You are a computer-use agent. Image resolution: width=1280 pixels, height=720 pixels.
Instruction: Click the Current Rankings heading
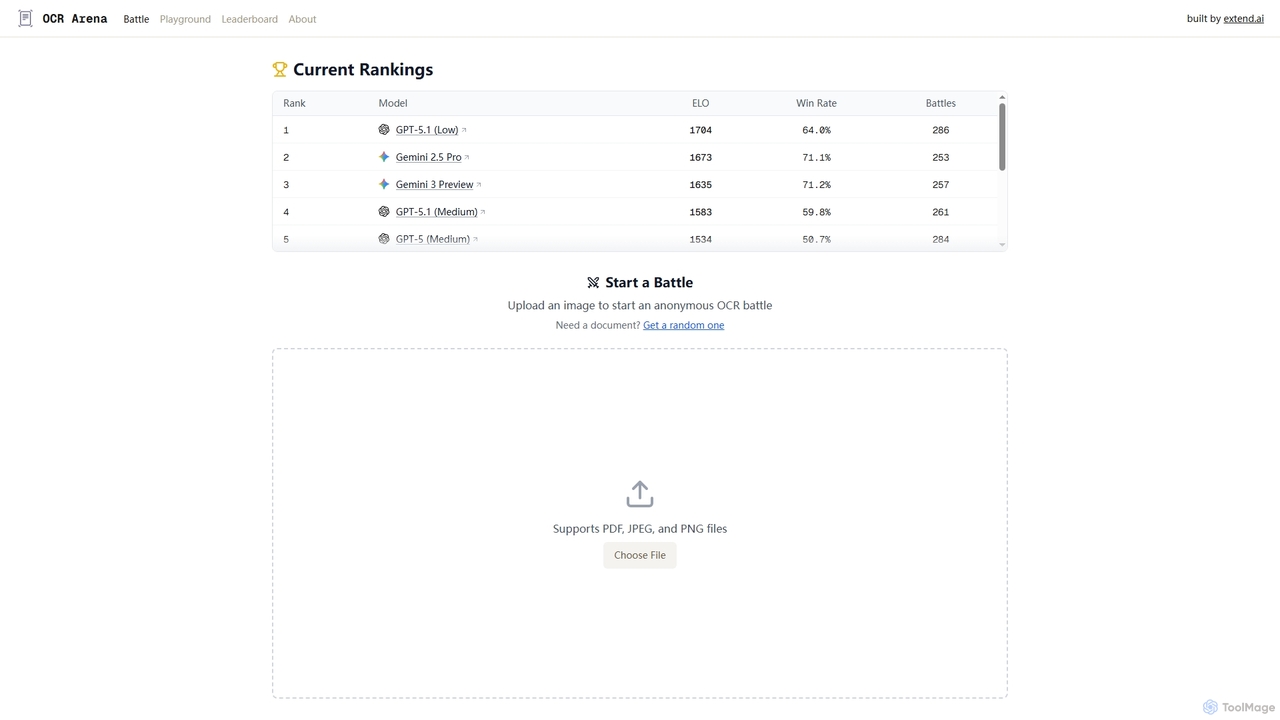(x=363, y=69)
